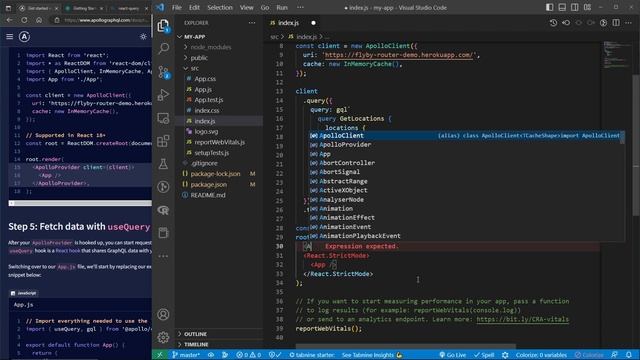Open App.css in the explorer
Screen dimensions: 640x360
tap(219, 79)
